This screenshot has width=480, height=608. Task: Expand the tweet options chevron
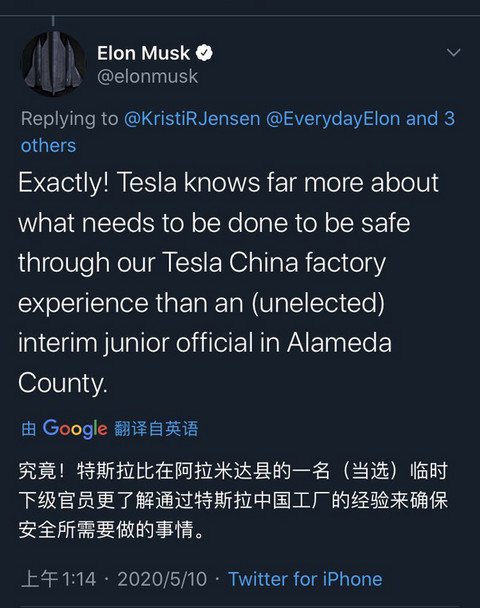point(453,52)
